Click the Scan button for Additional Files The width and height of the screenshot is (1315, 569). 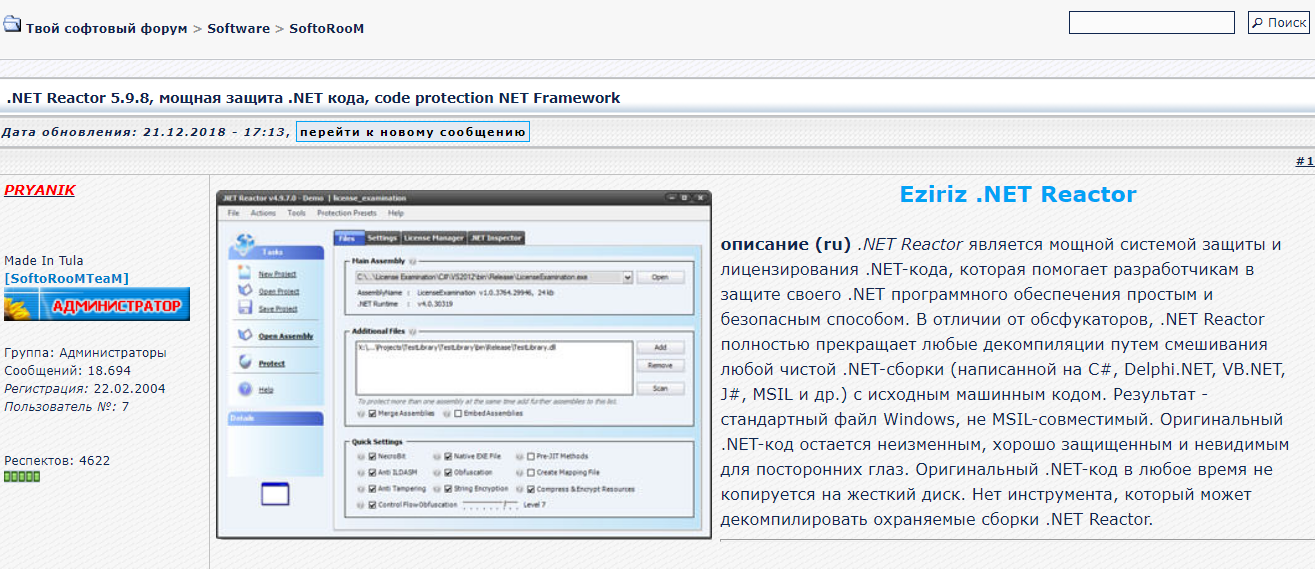tap(660, 388)
